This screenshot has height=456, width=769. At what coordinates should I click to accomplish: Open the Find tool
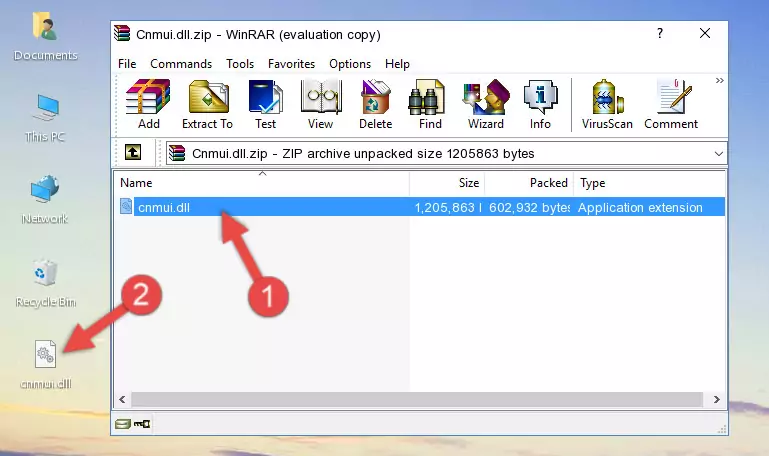point(430,104)
